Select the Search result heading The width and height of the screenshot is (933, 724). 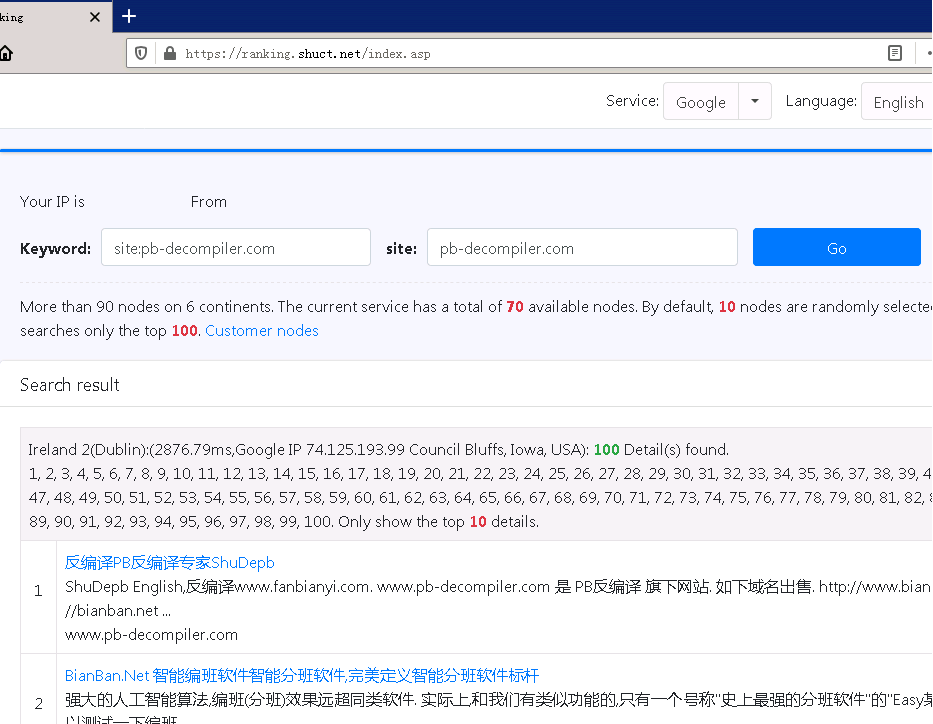(x=70, y=385)
